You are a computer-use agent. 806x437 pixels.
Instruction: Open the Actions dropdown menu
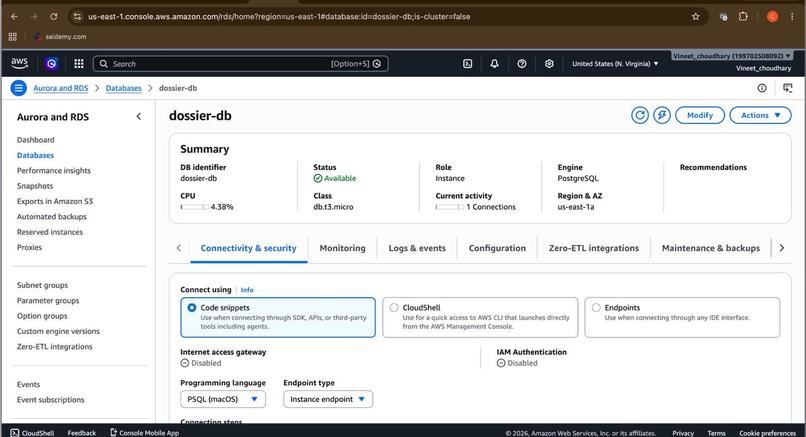(760, 115)
